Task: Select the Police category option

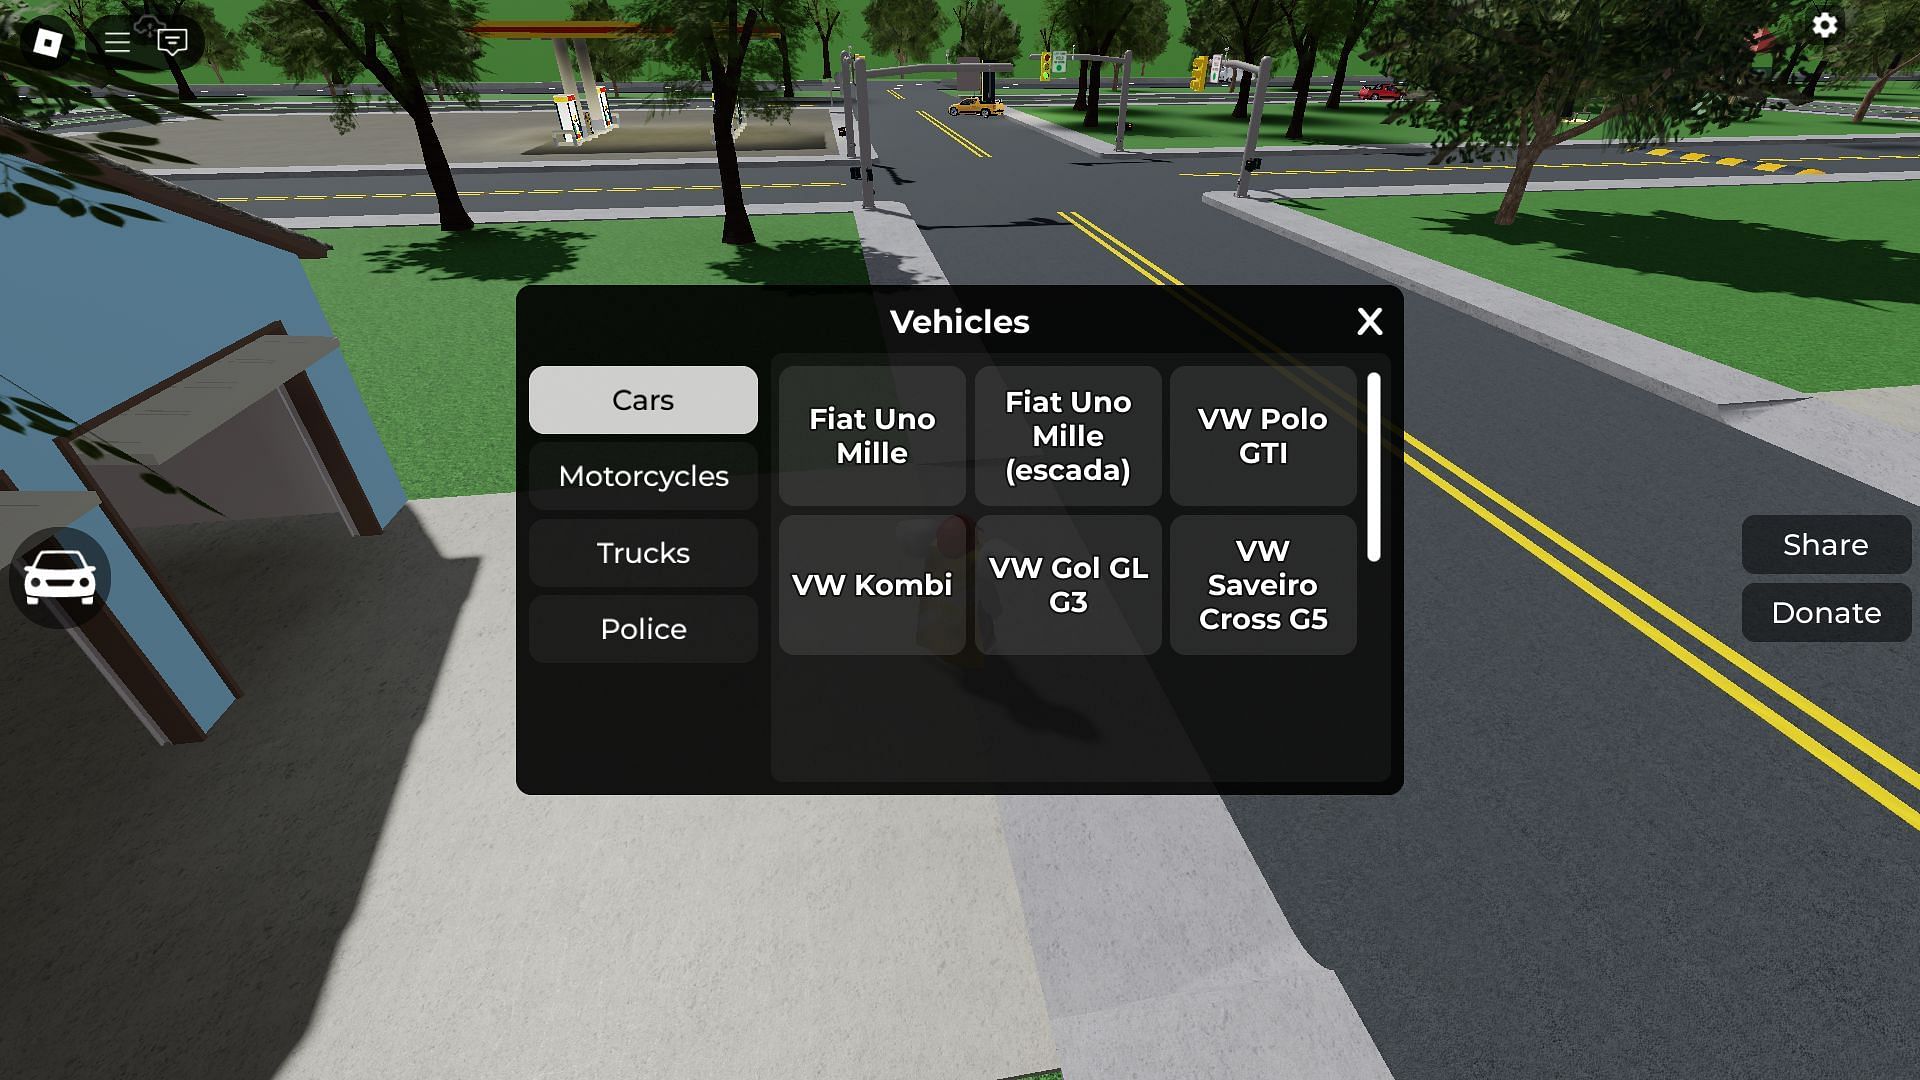Action: tap(642, 629)
